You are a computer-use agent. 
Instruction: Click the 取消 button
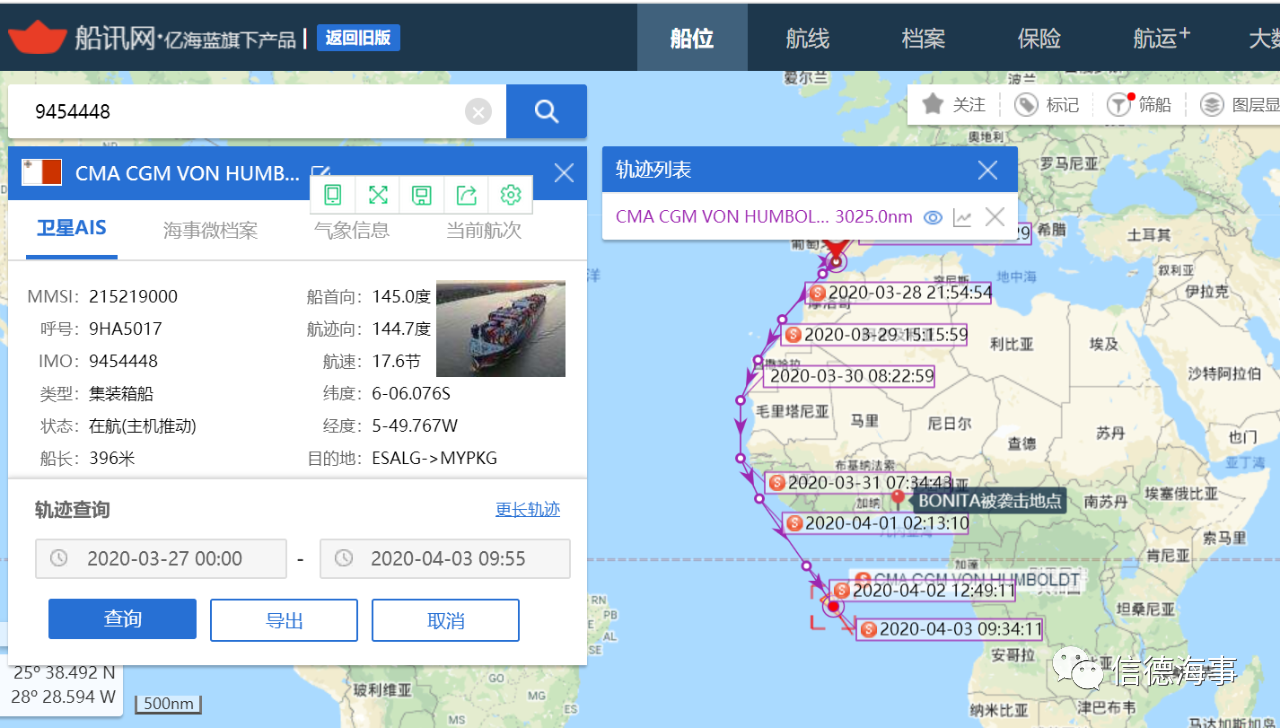pyautogui.click(x=446, y=620)
